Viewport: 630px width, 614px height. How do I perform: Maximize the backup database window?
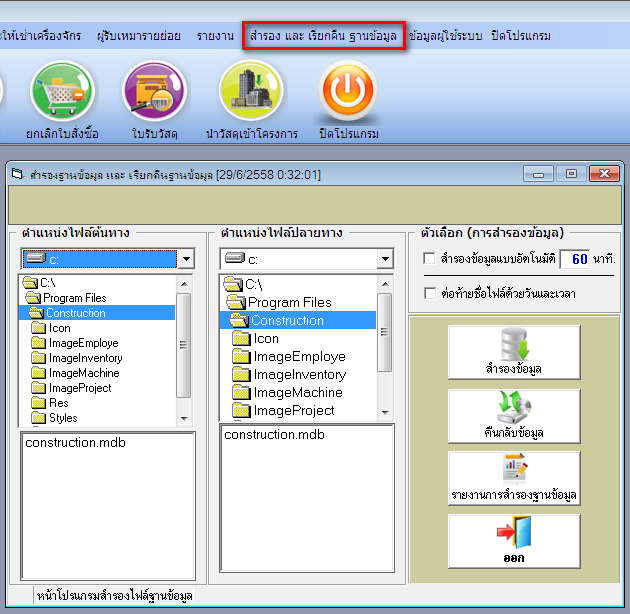571,174
